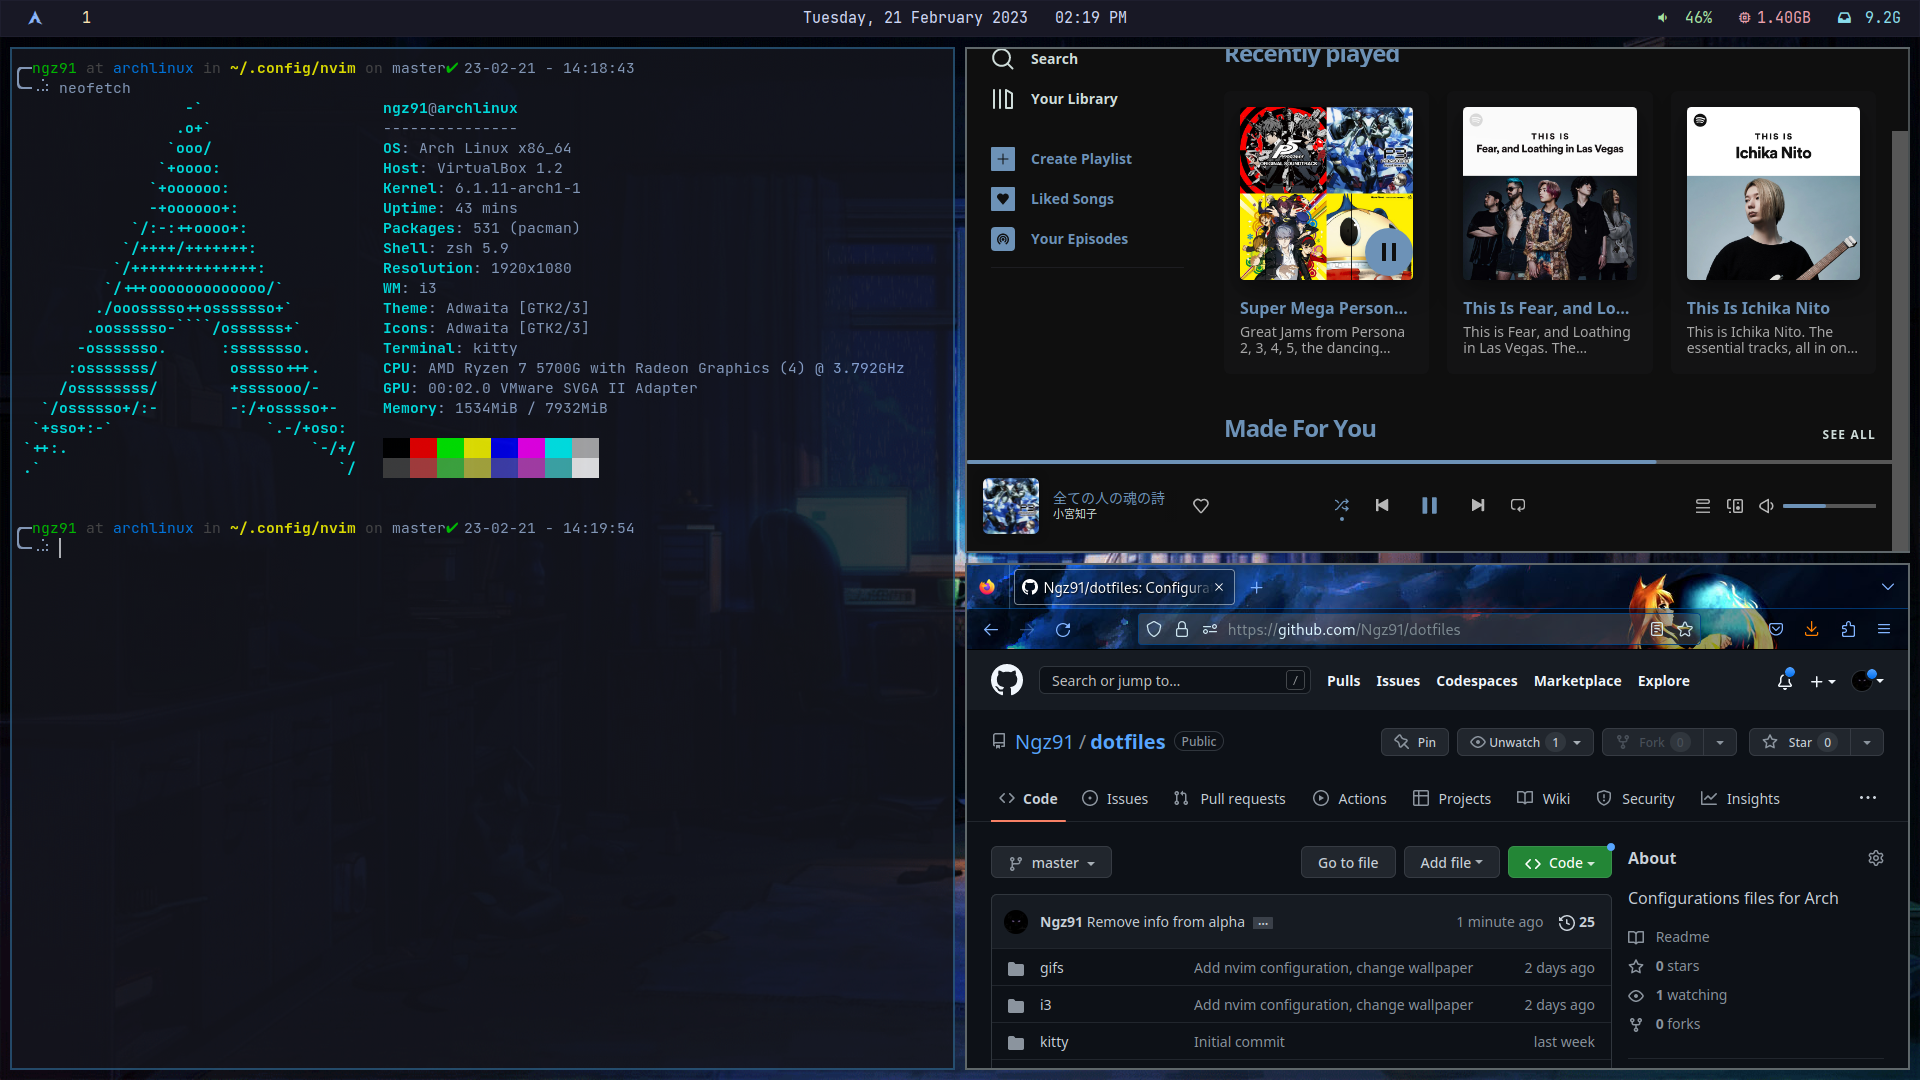Reload the GitHub page in Firefox
Viewport: 1920px width, 1080px height.
[x=1063, y=630]
